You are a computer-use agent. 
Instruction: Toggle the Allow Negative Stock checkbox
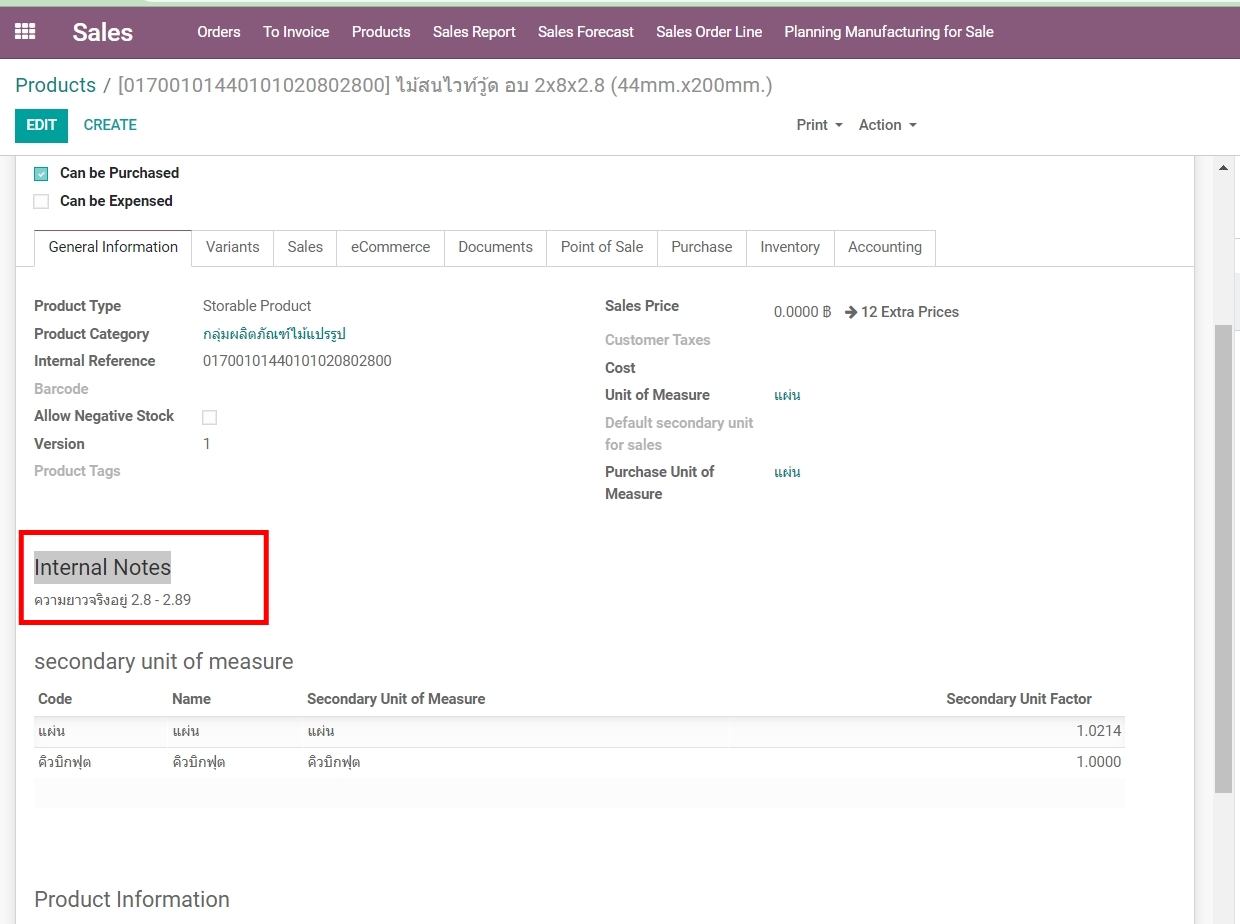pyautogui.click(x=209, y=417)
